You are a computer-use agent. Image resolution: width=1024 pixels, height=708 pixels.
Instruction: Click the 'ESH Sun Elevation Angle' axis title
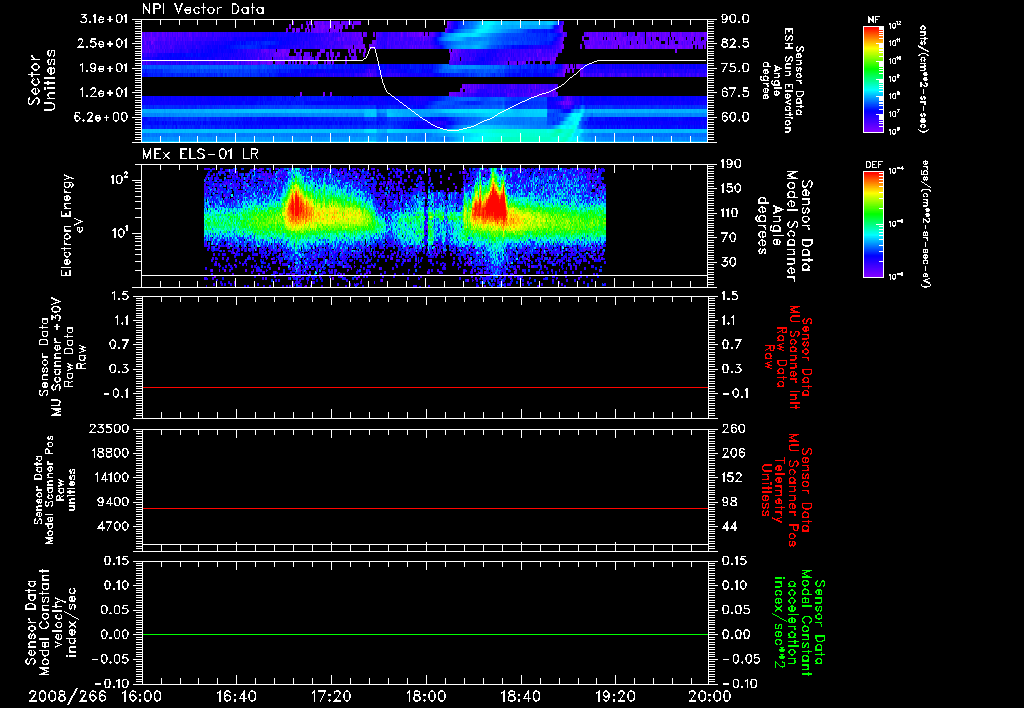point(782,80)
